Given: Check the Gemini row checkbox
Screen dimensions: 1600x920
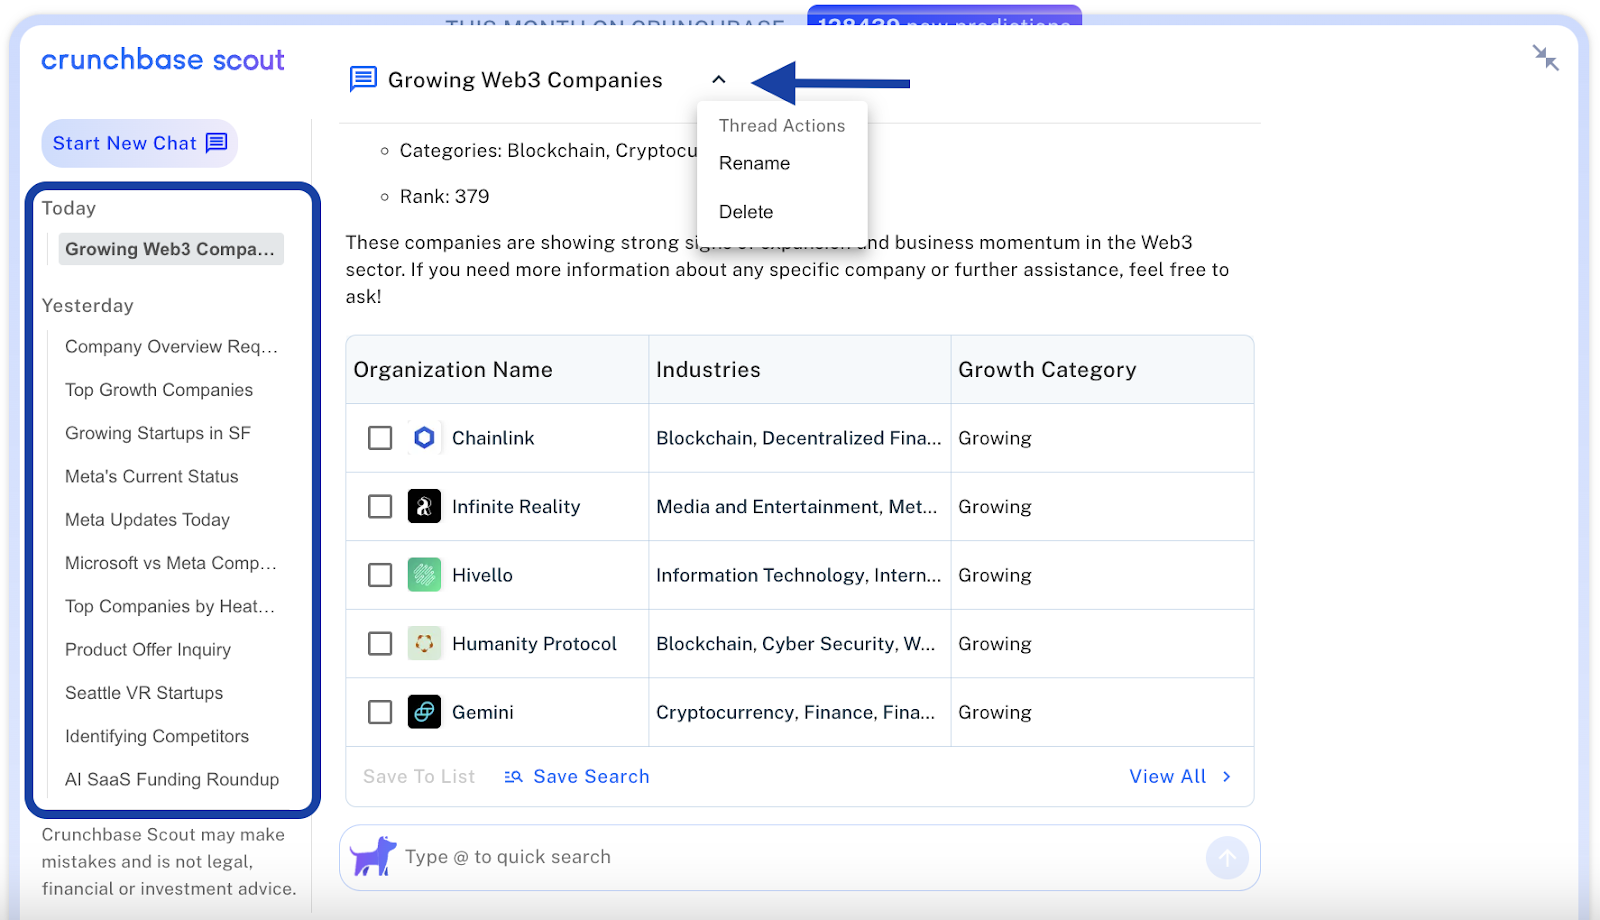Looking at the screenshot, I should pos(380,712).
